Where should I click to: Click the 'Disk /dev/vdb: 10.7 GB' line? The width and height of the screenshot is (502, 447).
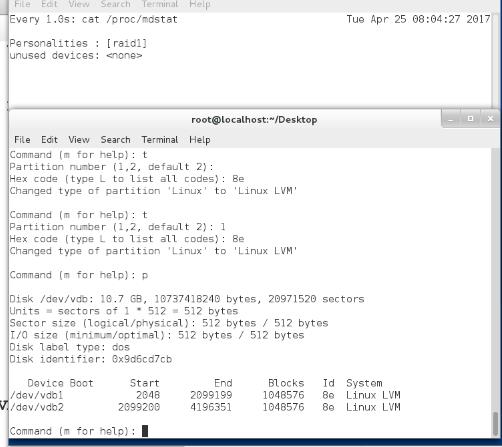187,299
